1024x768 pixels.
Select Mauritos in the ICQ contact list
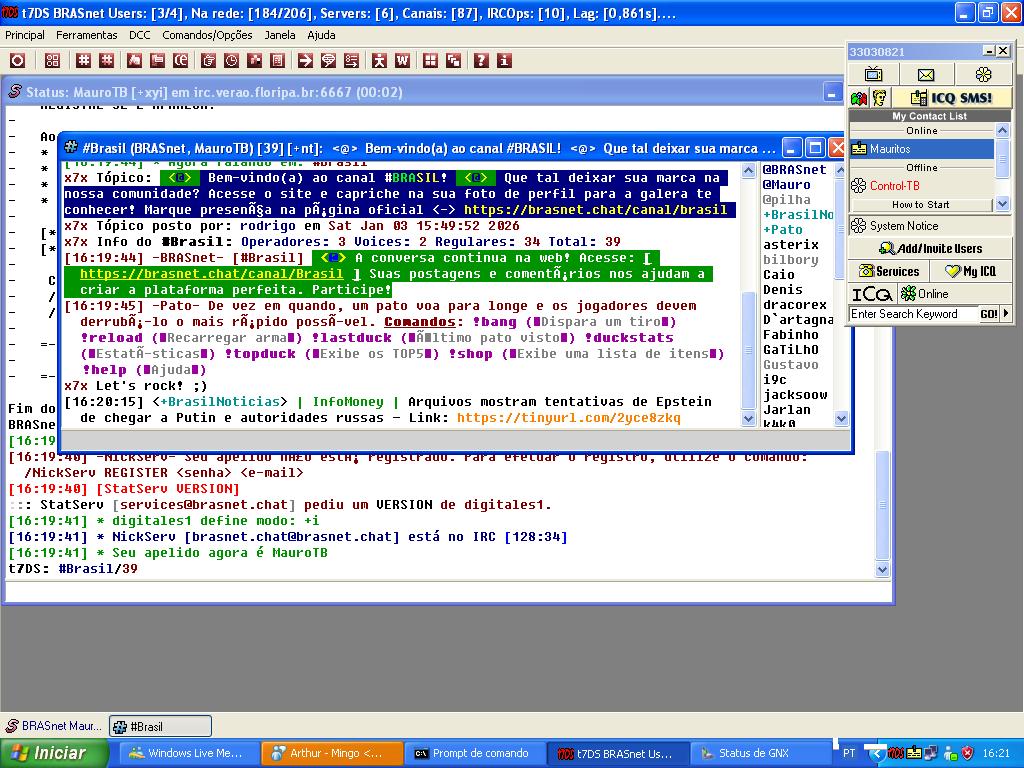[x=890, y=149]
